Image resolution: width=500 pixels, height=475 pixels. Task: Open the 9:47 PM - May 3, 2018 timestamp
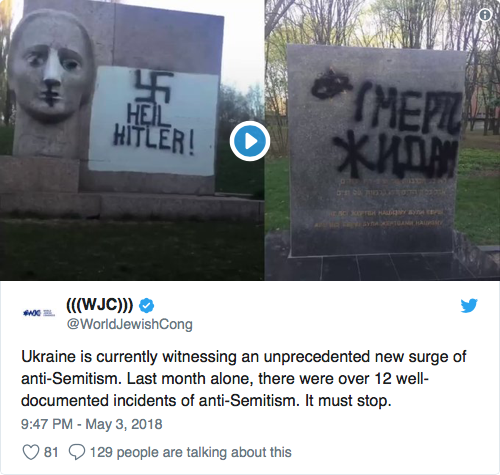coord(92,424)
